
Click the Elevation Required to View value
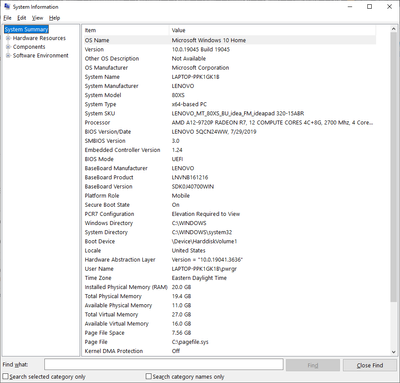(x=206, y=214)
